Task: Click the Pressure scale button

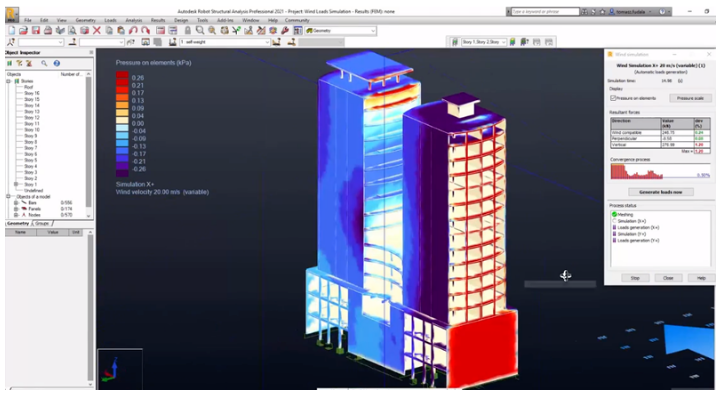Action: pos(690,98)
